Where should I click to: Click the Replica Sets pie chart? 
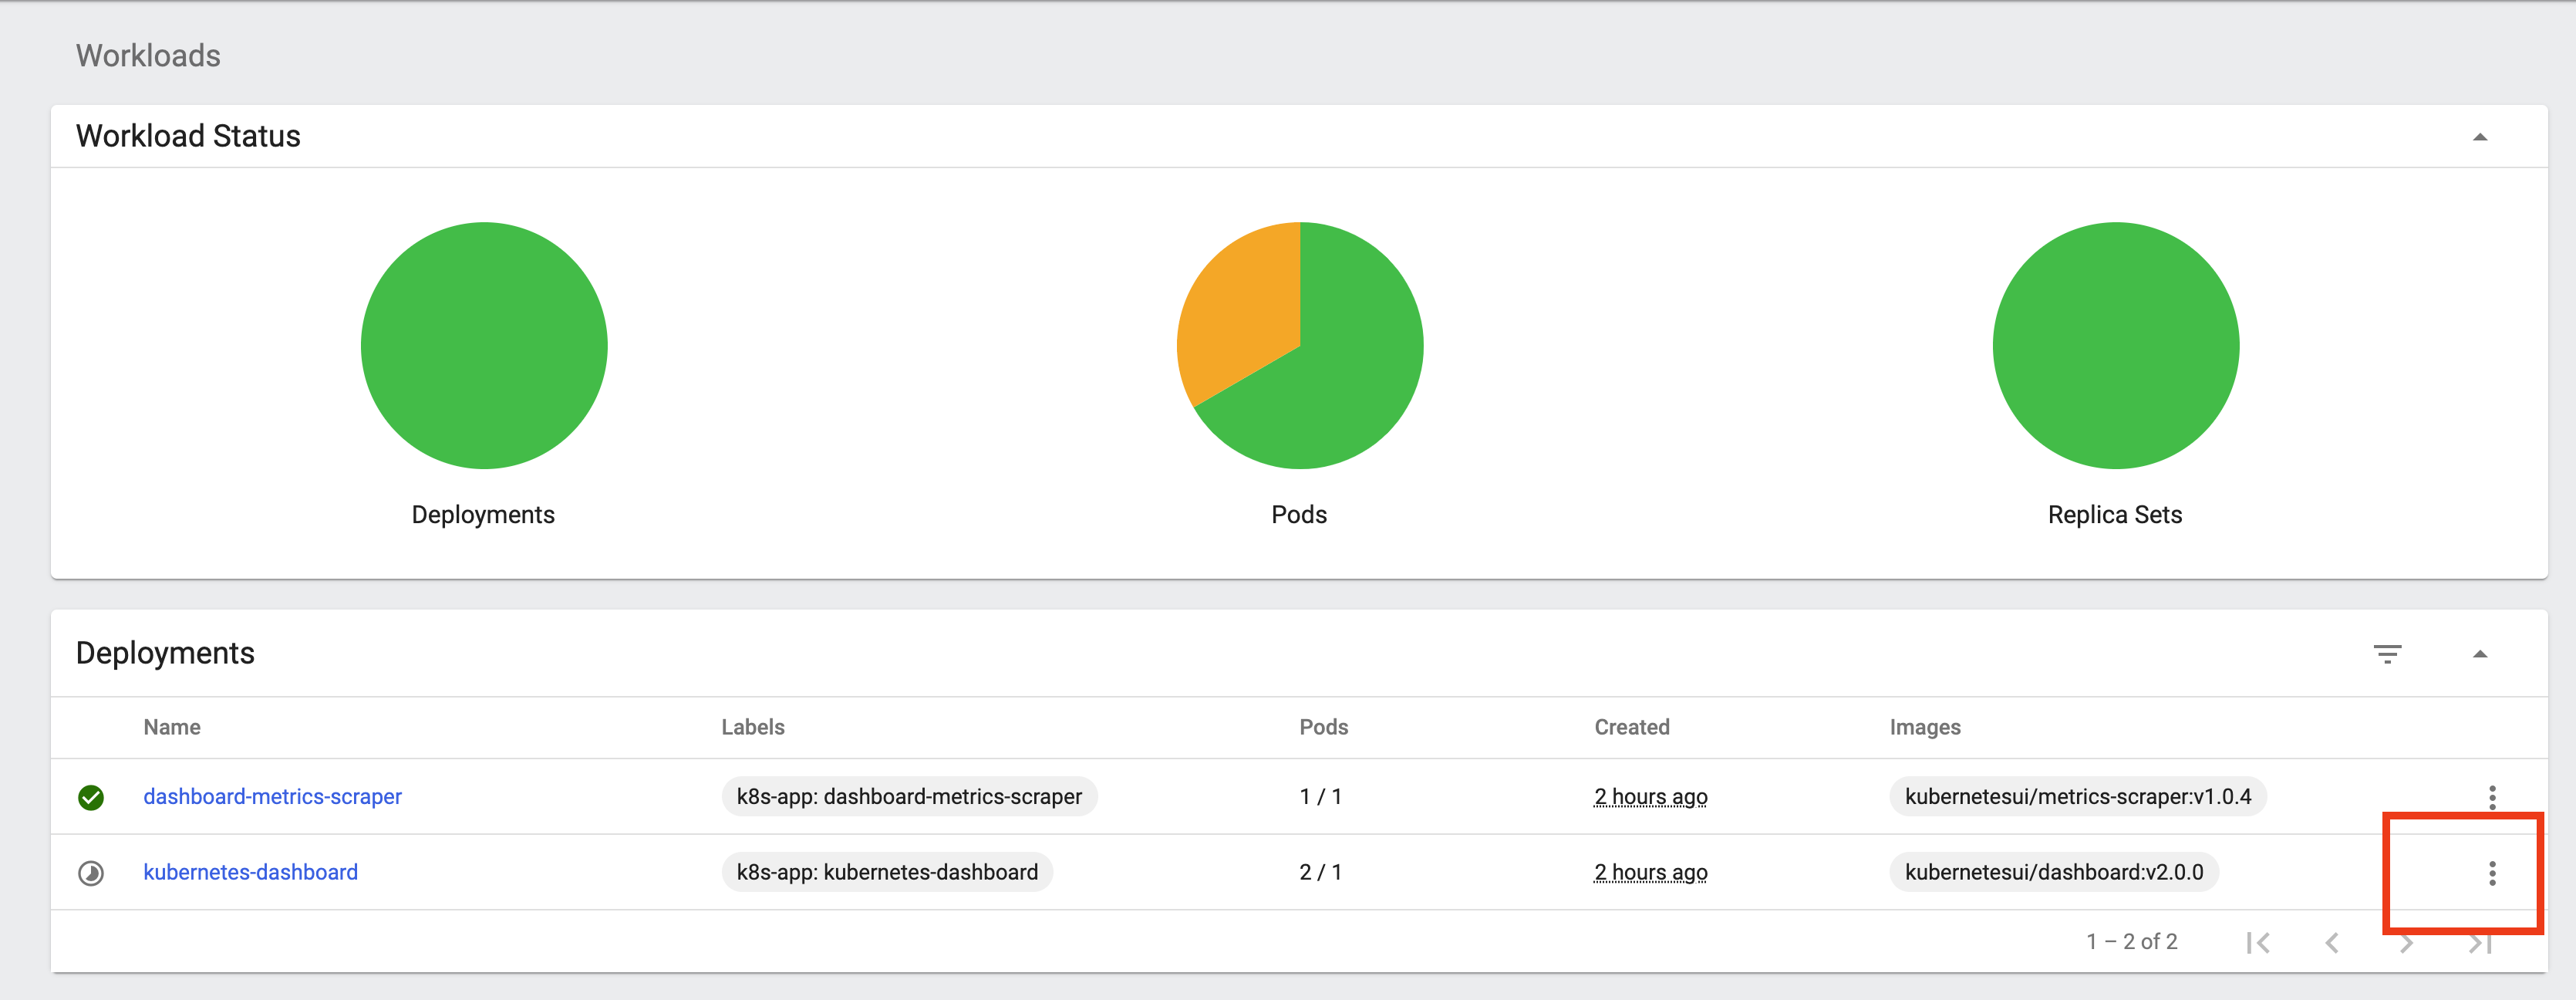[x=2114, y=345]
